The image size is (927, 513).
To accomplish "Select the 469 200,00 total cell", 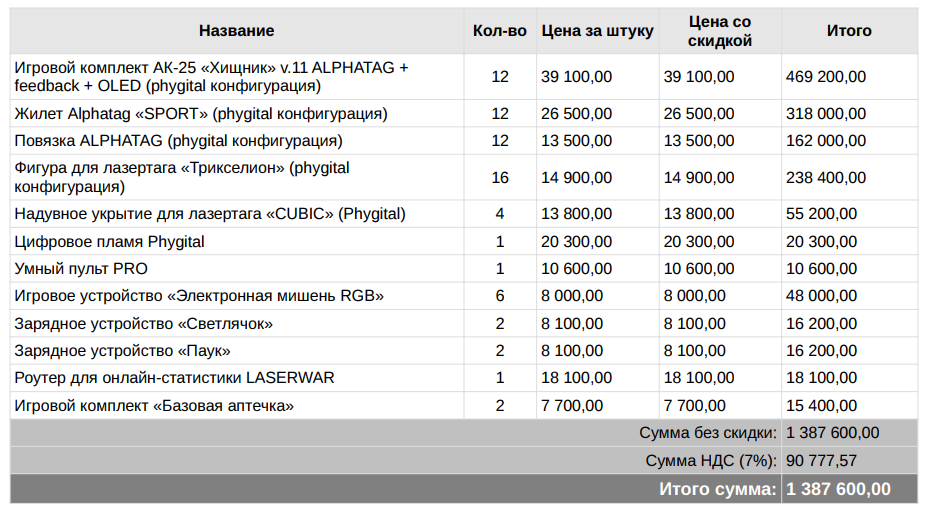I will 827,77.
